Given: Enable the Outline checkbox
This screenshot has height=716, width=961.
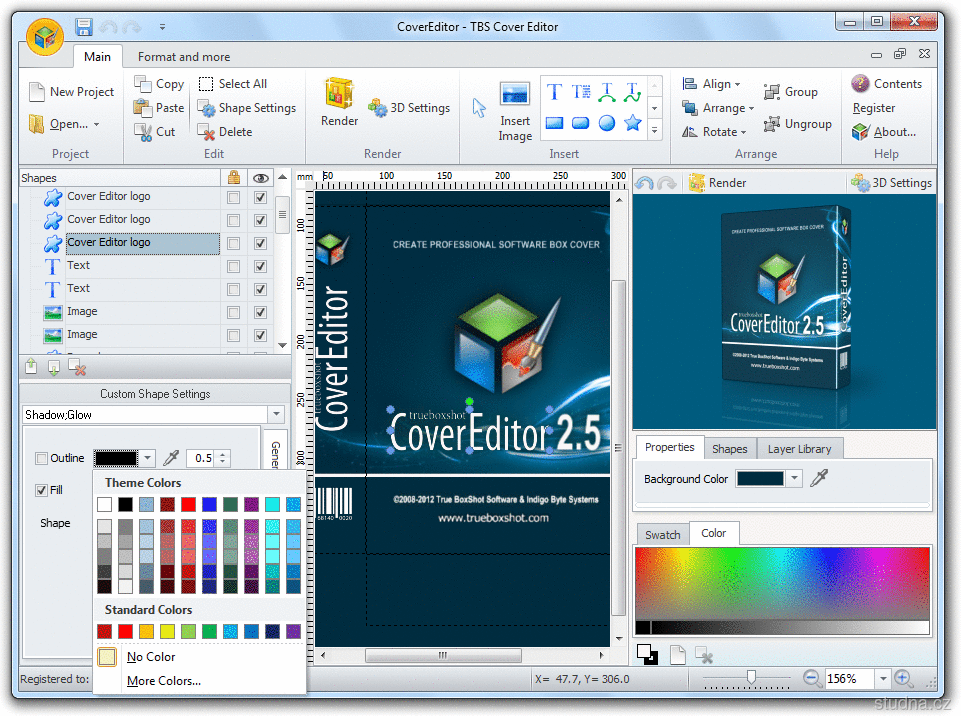Looking at the screenshot, I should point(41,459).
